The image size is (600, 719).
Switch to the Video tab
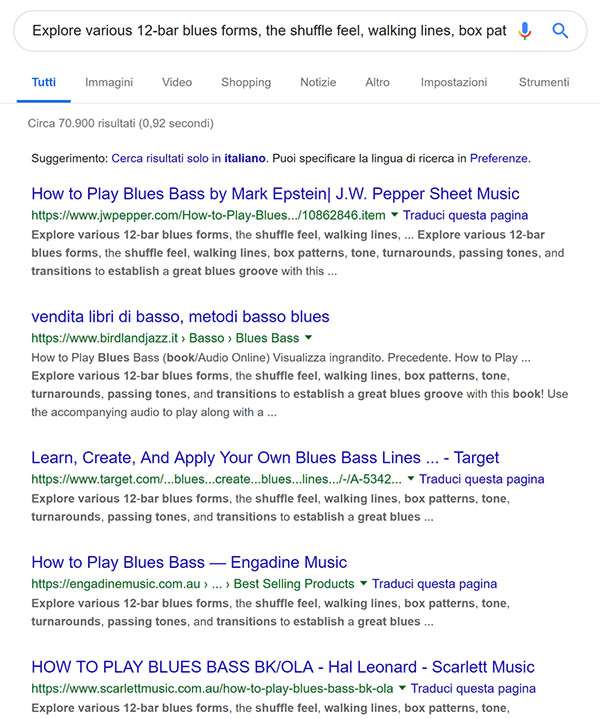coord(177,82)
